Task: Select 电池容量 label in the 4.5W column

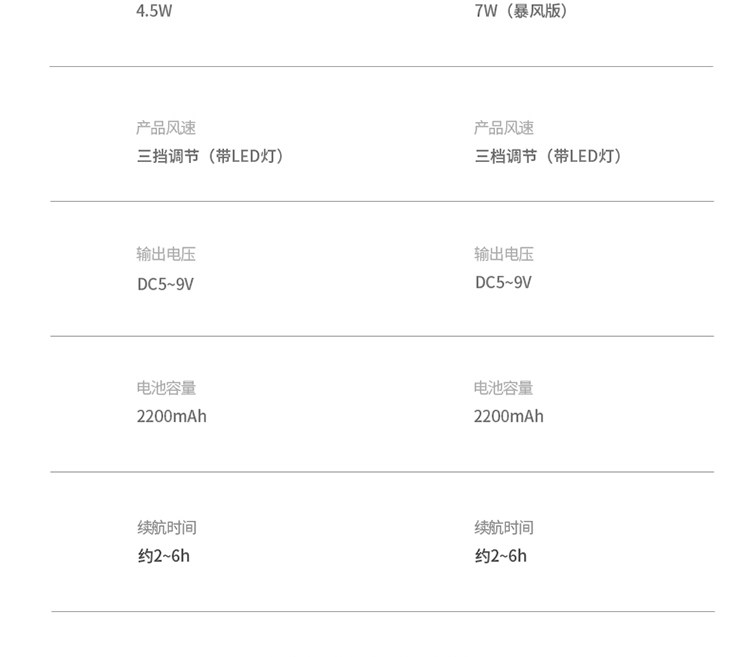Action: click(x=166, y=388)
